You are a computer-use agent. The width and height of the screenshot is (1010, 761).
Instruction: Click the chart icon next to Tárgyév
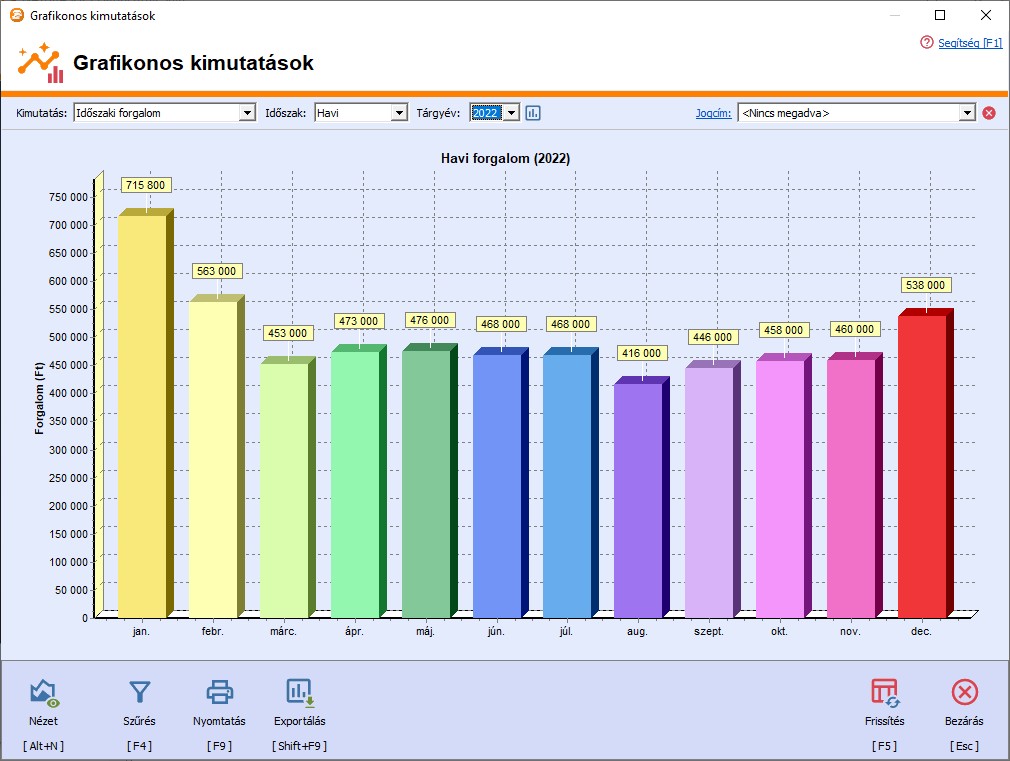[533, 113]
